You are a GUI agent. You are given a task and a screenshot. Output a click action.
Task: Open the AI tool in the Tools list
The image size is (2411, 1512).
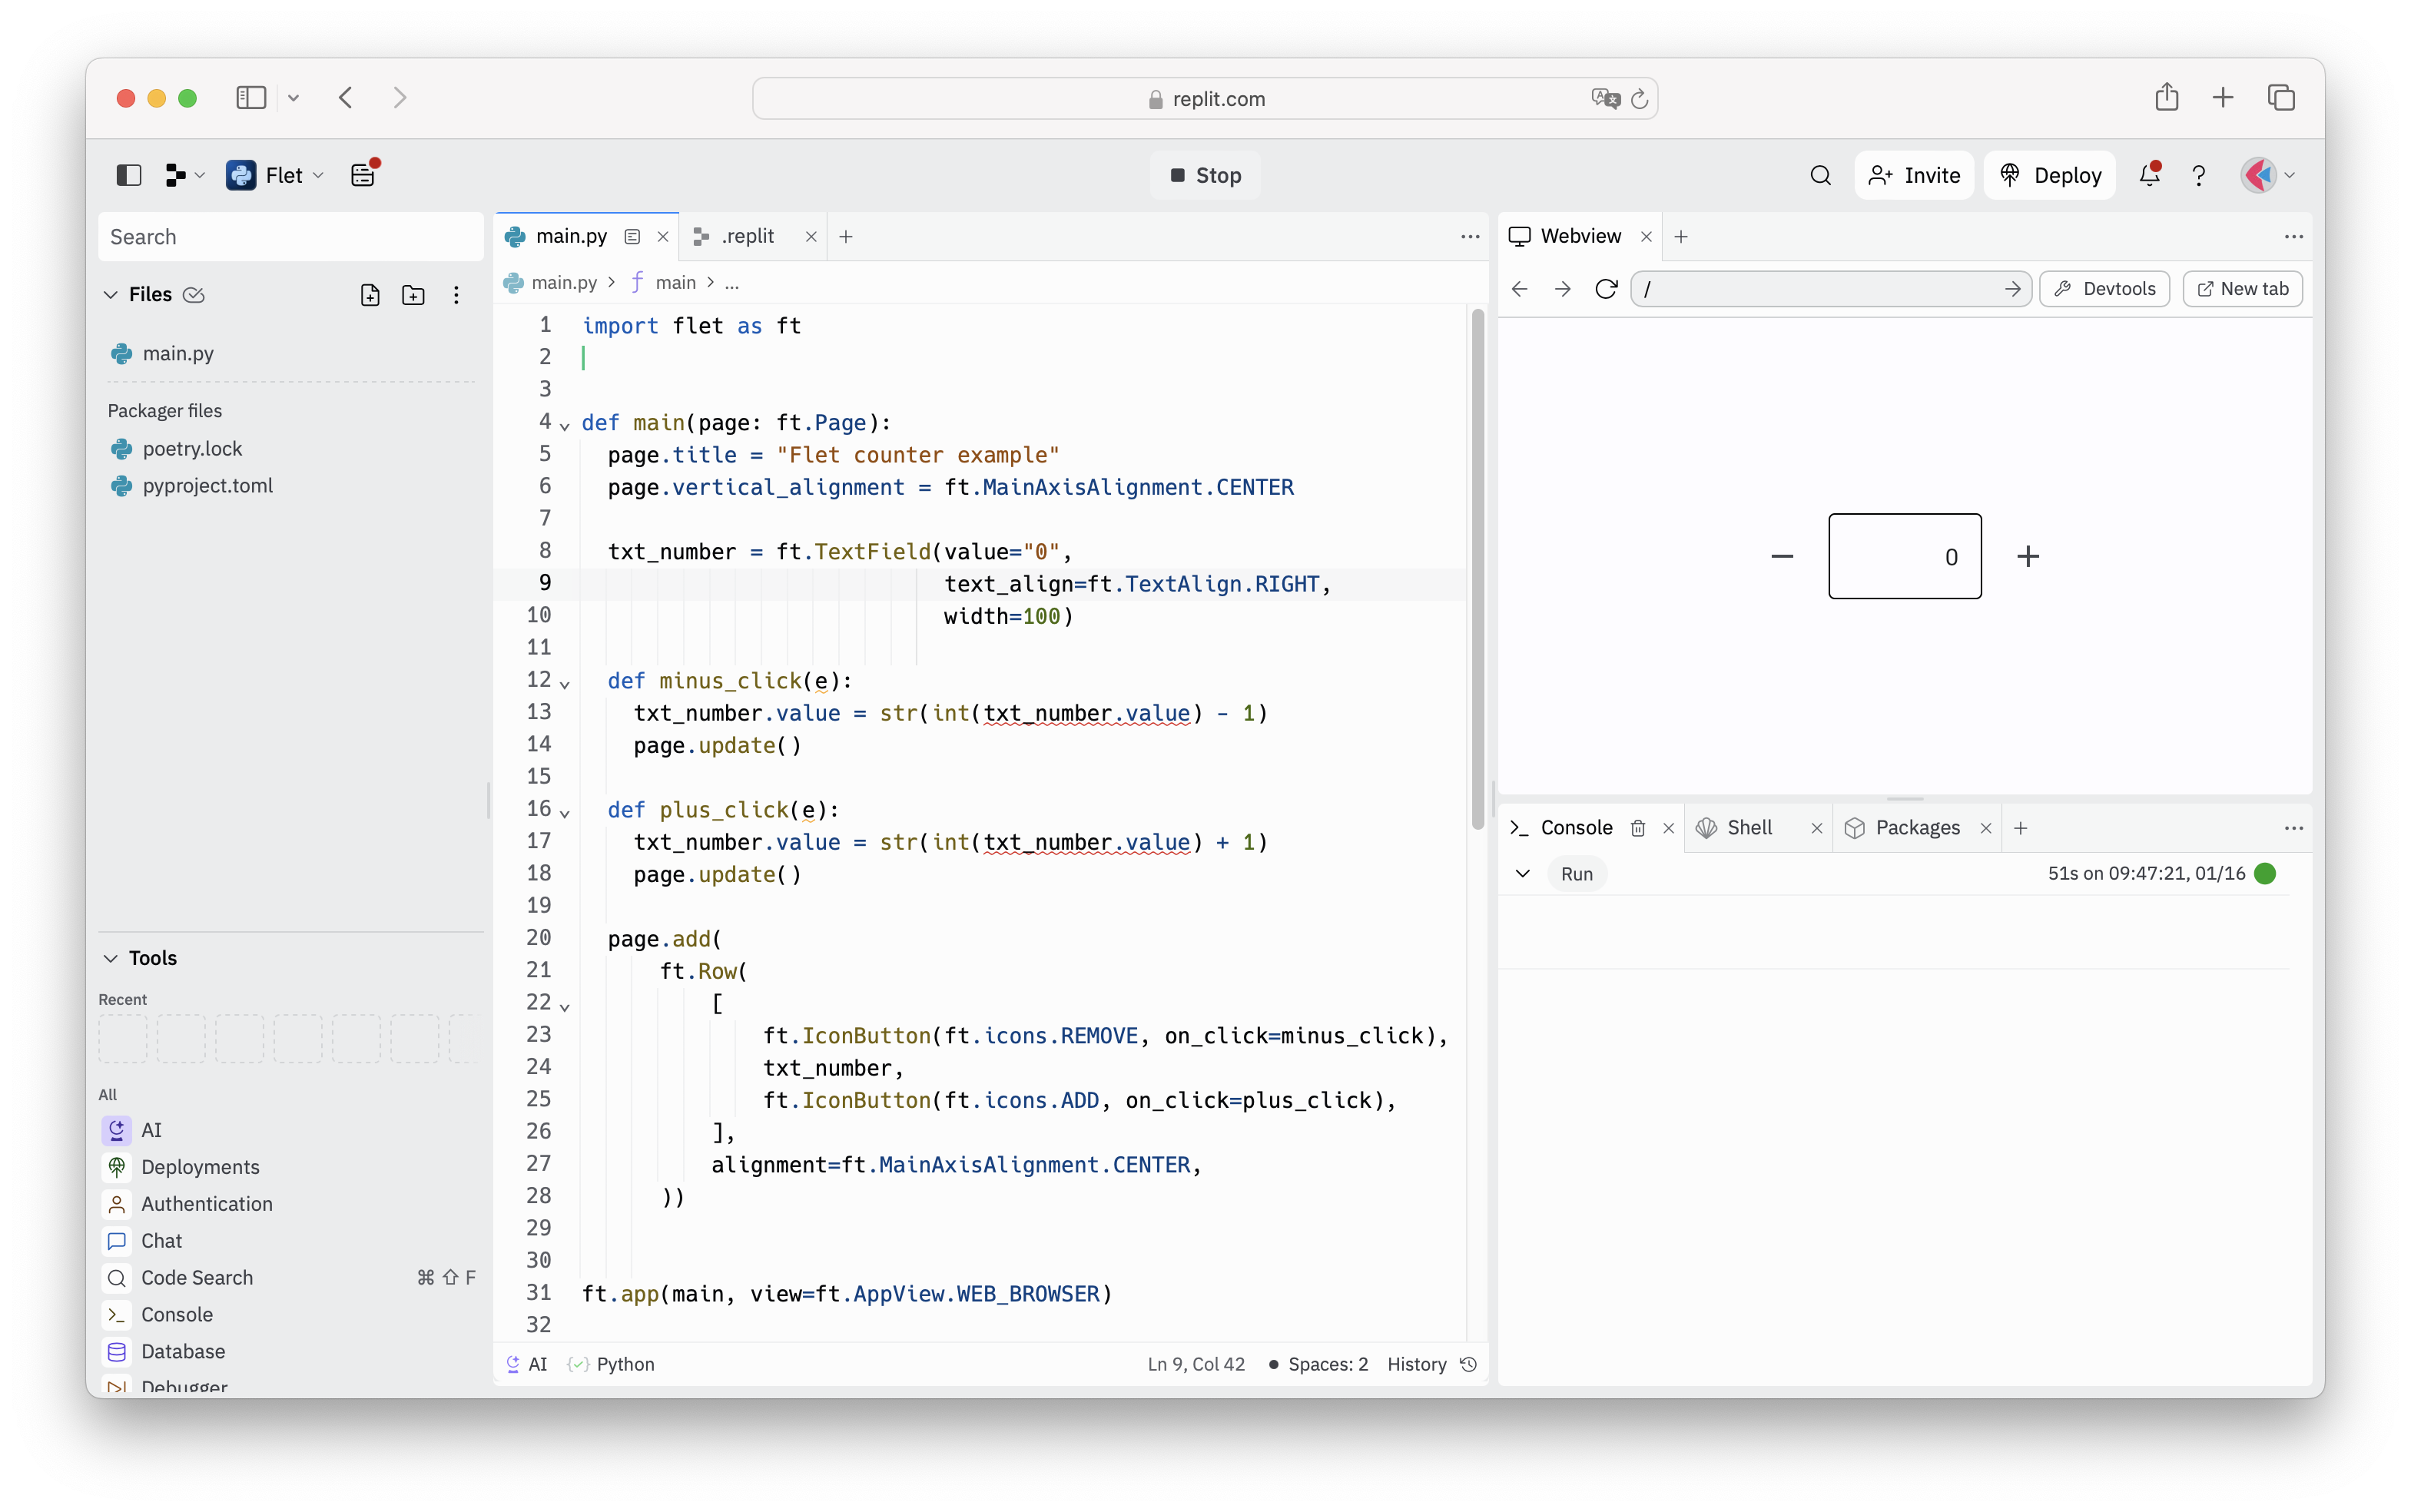[151, 1130]
